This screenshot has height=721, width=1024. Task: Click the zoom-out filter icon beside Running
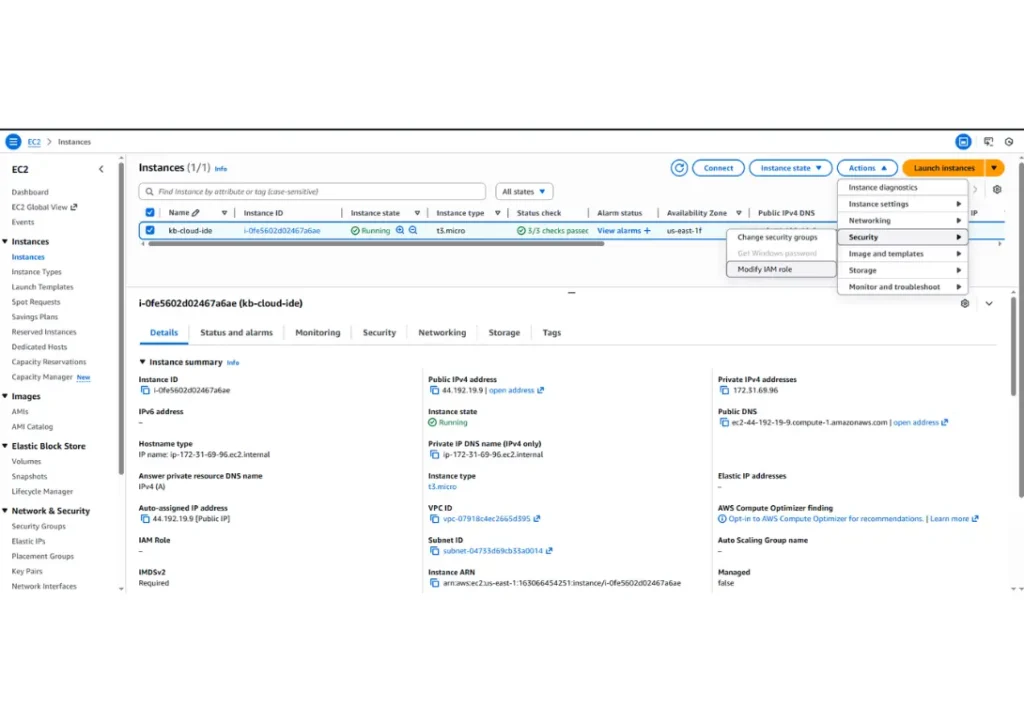(x=413, y=230)
